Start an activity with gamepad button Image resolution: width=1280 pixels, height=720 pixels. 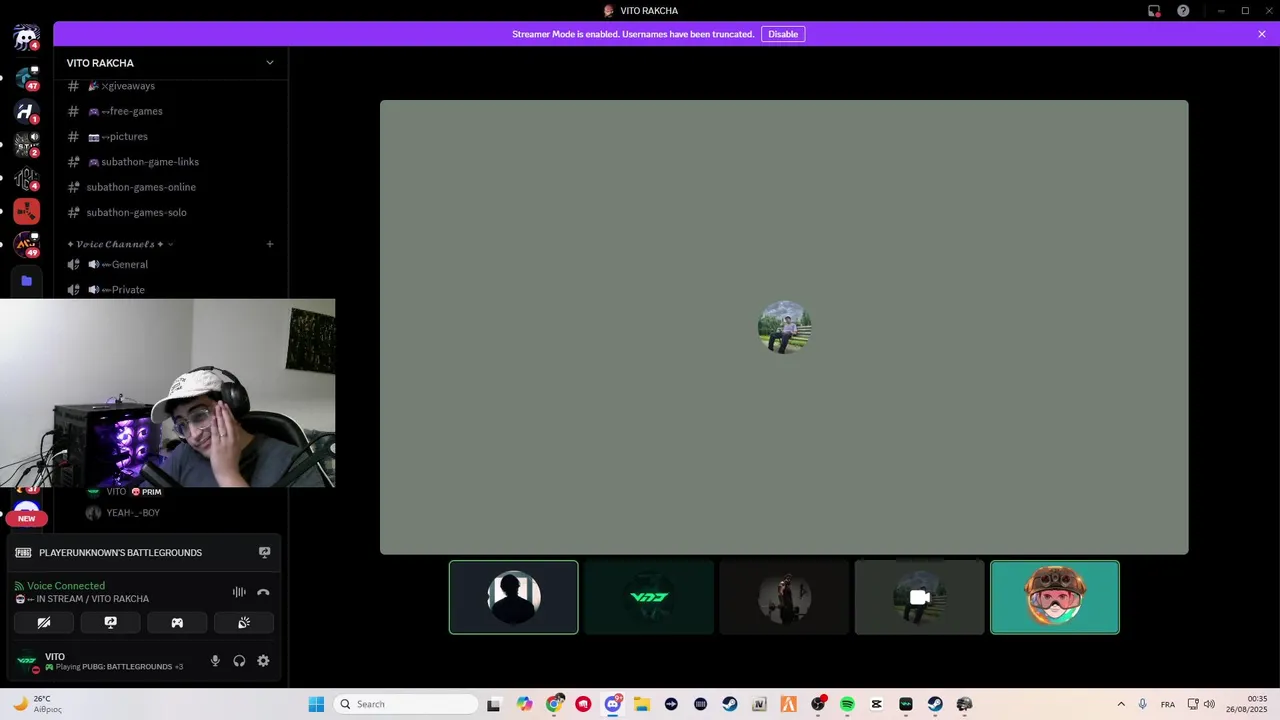pos(177,622)
